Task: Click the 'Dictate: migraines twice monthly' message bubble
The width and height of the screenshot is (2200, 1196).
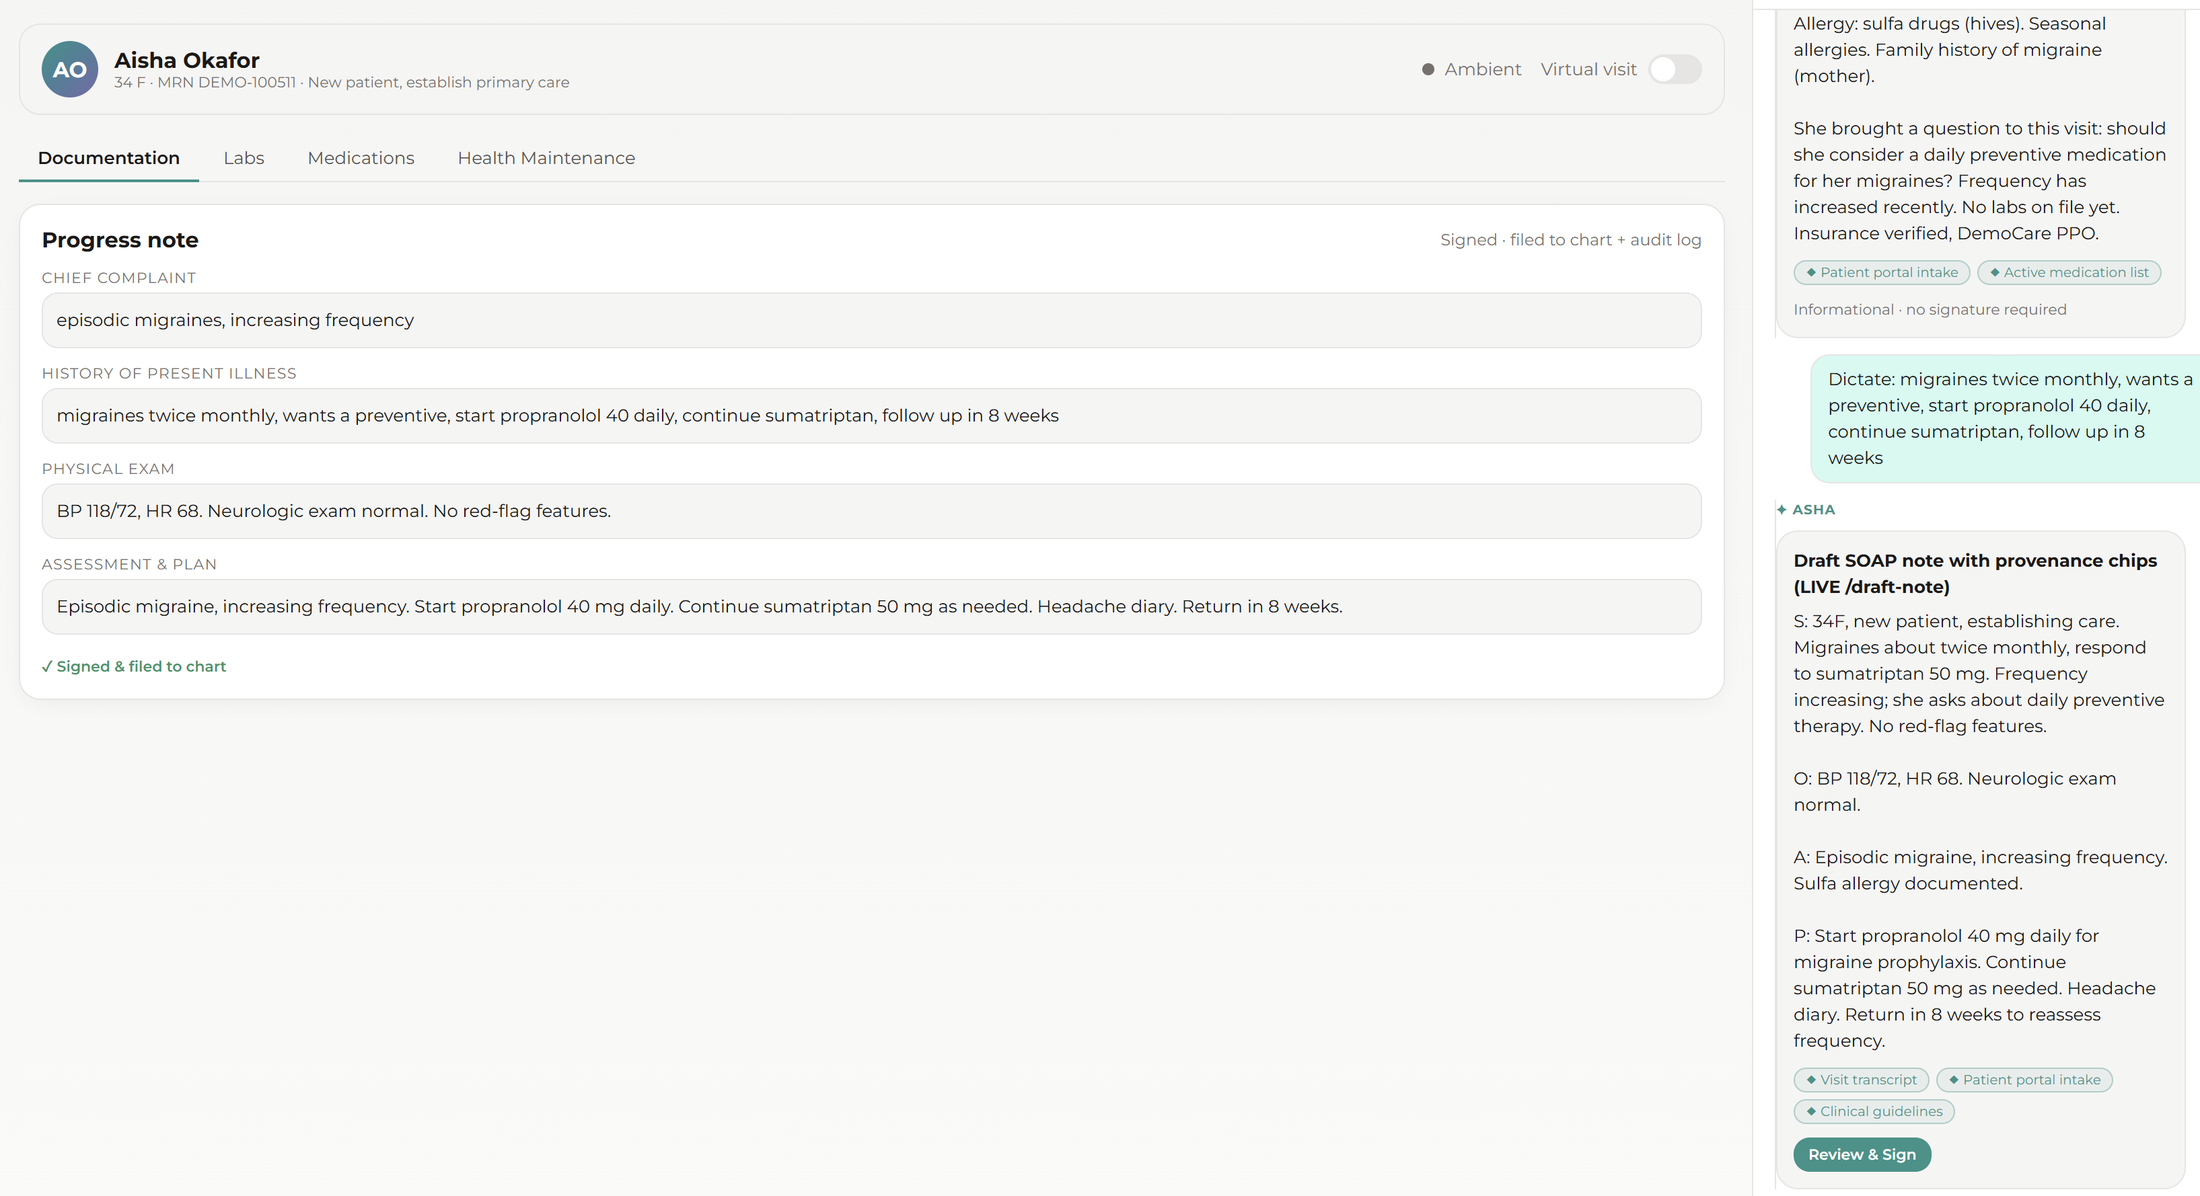Action: coord(2005,419)
